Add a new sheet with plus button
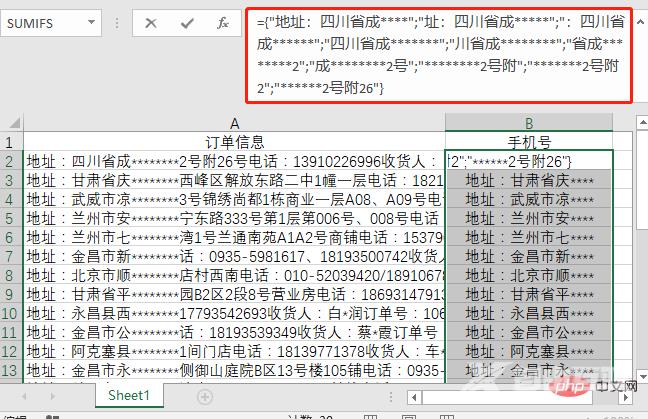 click(205, 397)
